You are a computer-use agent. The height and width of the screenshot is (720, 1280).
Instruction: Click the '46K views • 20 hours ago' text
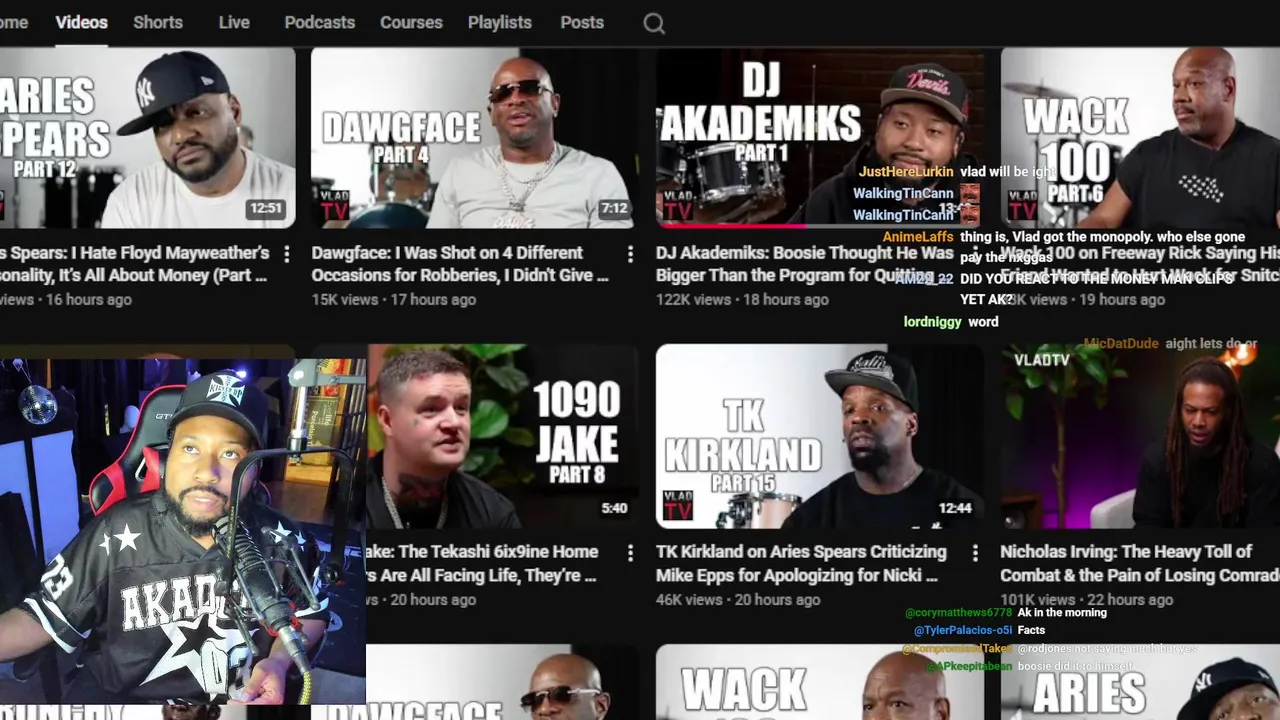coord(737,599)
